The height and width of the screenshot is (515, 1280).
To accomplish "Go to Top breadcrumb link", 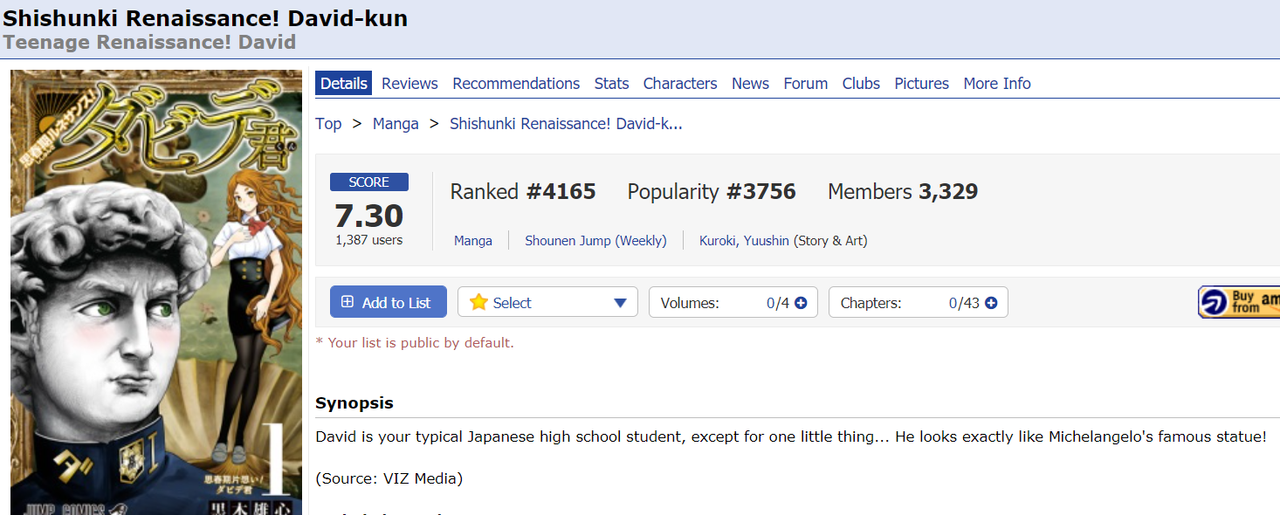I will click(328, 123).
